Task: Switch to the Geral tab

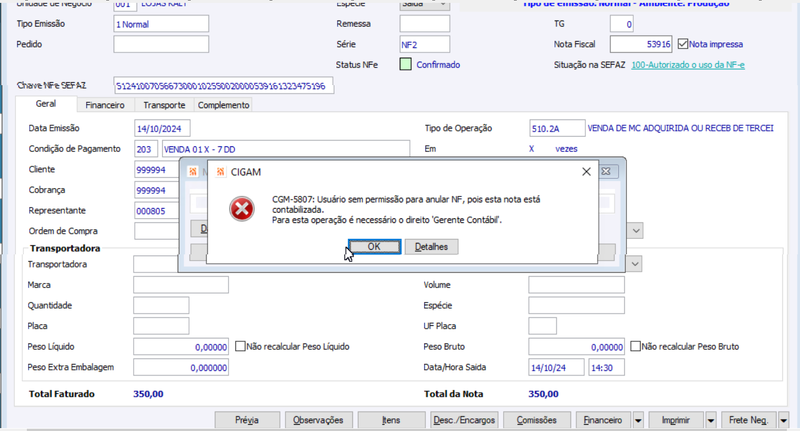Action: click(46, 104)
